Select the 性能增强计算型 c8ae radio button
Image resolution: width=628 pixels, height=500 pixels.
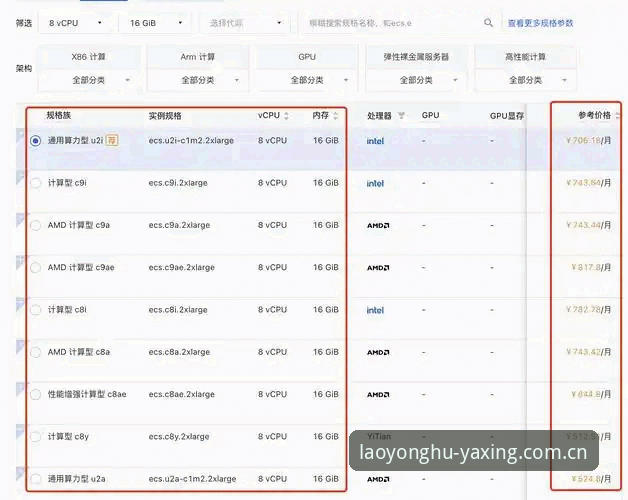point(36,395)
